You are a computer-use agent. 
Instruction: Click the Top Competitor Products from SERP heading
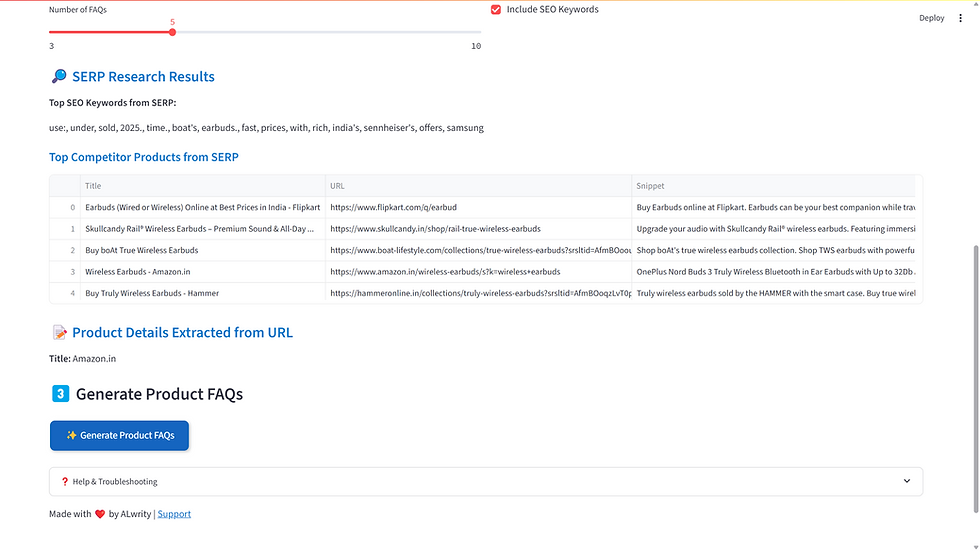pos(144,157)
